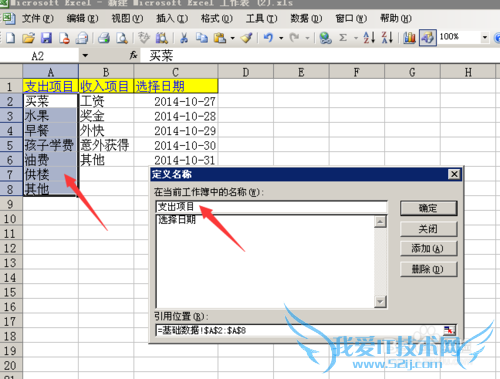The image size is (500, 379).
Task: Click the 关闭 button in the dialog
Action: point(428,229)
